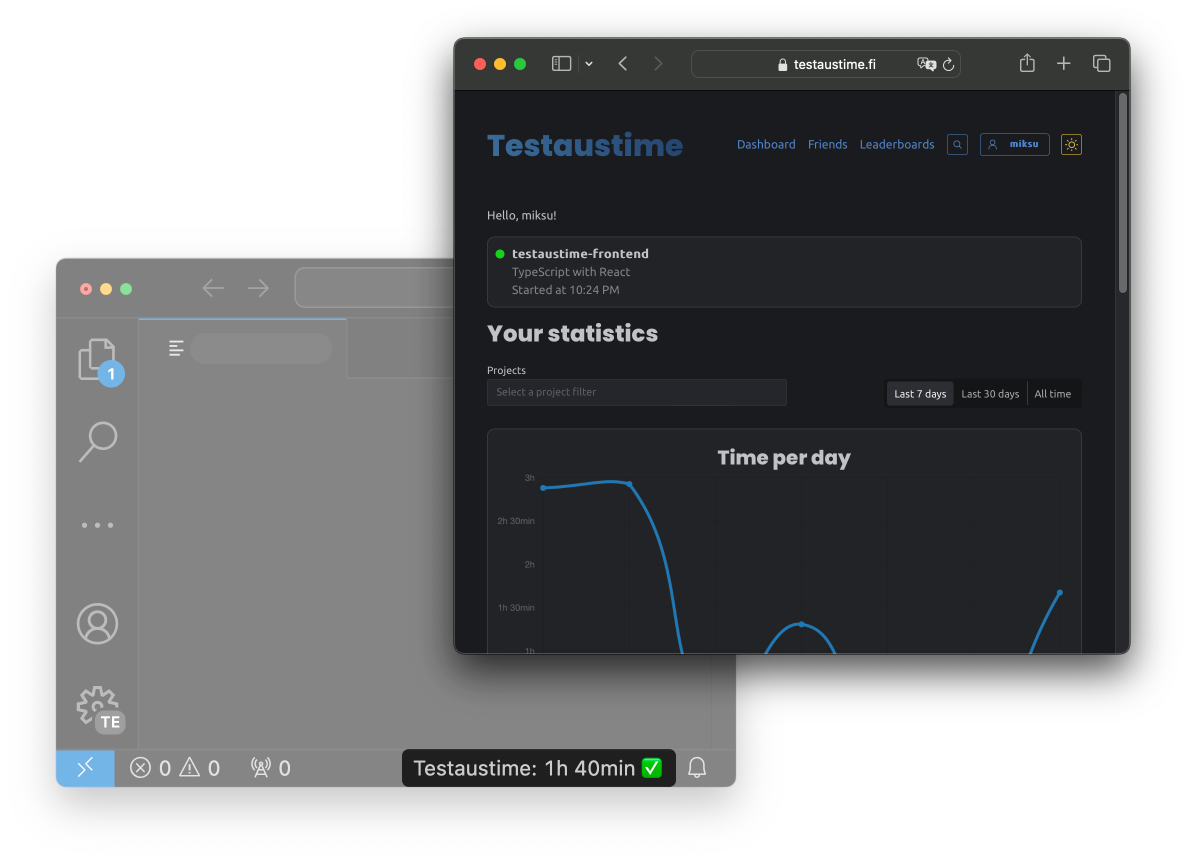Show Safari tab overview

[1101, 64]
